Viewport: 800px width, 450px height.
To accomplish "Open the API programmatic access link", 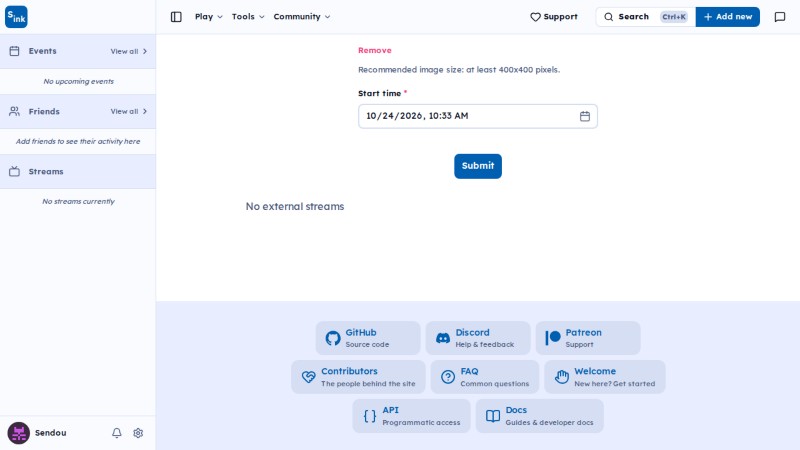I will tap(411, 416).
